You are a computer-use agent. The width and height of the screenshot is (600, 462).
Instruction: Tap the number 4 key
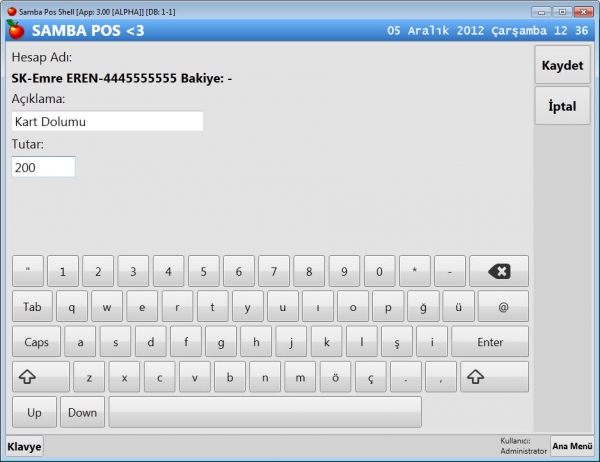(x=168, y=271)
